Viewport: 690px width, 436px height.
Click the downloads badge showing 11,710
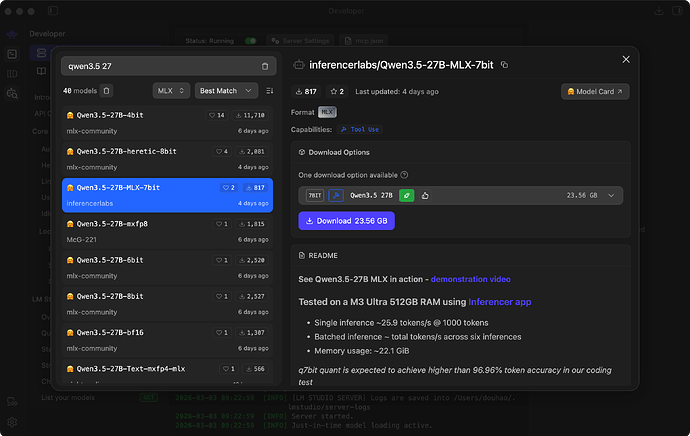point(250,115)
